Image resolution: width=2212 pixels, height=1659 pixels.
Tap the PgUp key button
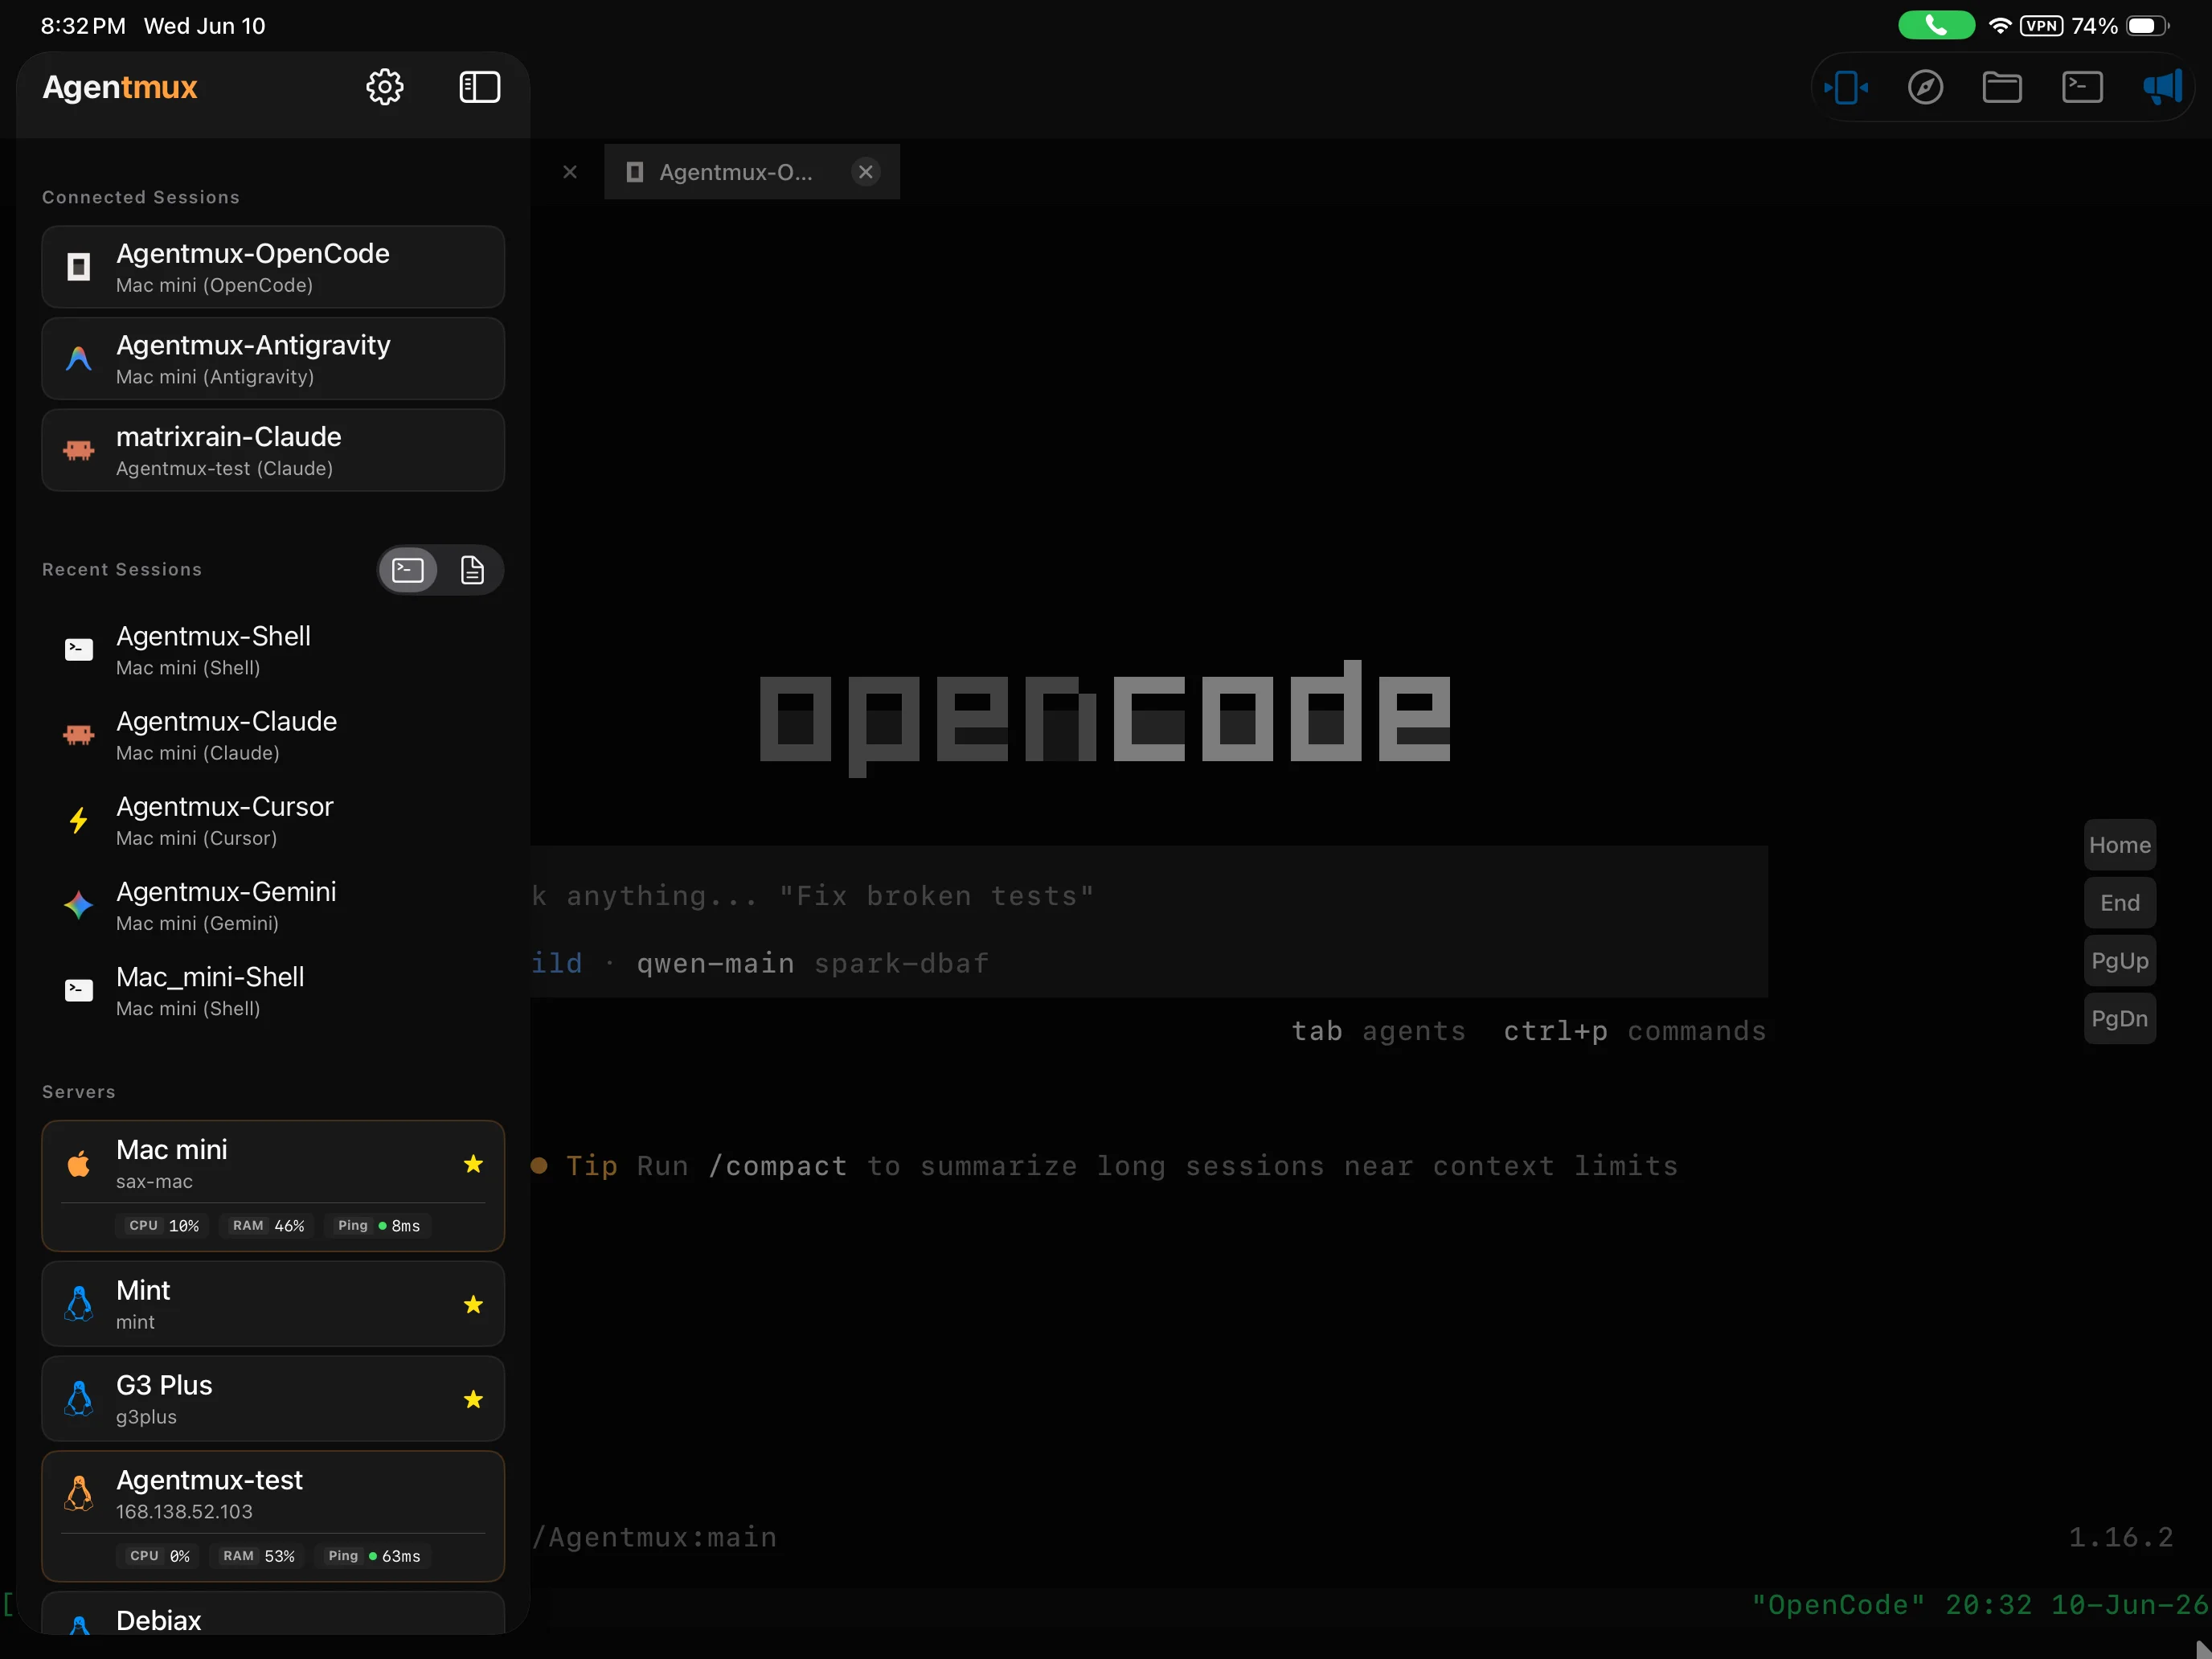pyautogui.click(x=2119, y=961)
